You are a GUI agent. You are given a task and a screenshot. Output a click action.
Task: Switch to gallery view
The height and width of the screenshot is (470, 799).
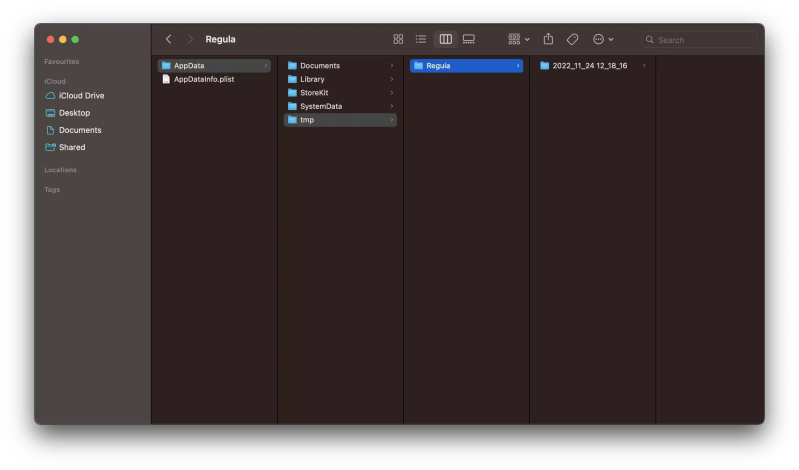coord(469,39)
